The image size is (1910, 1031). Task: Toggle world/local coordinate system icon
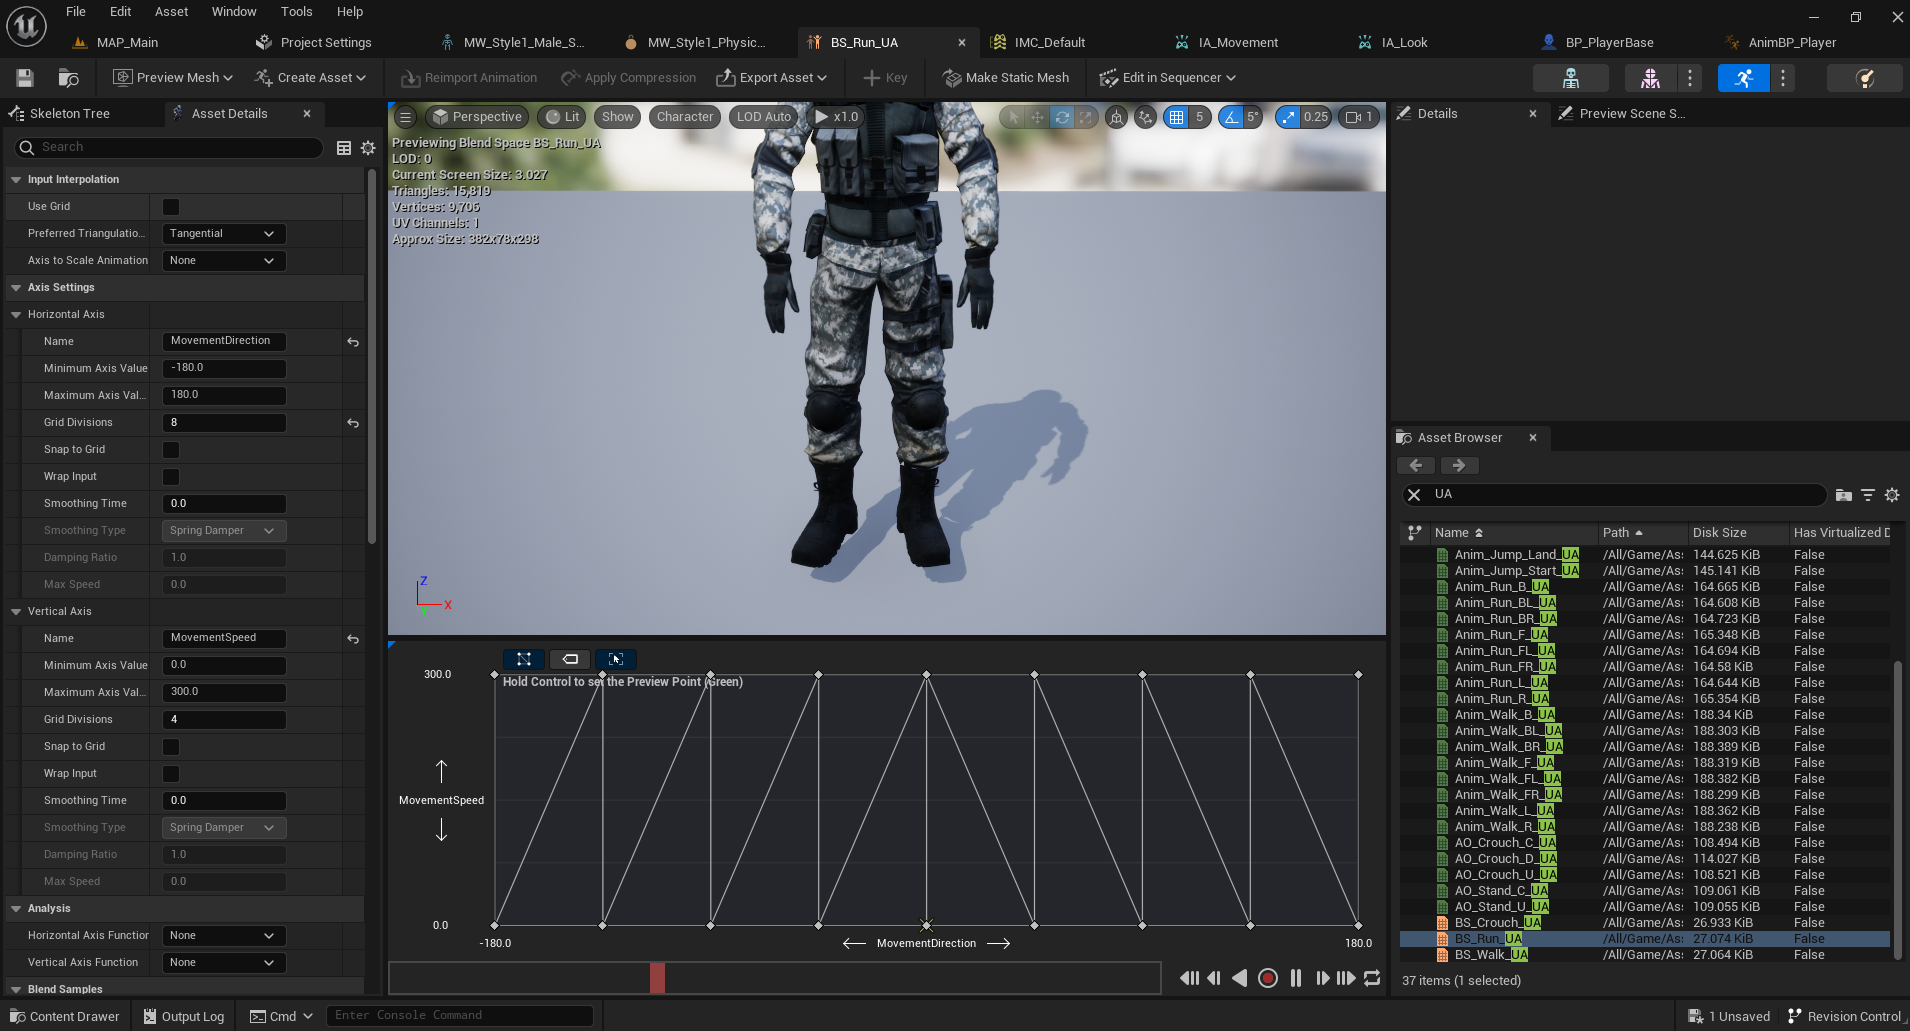coord(1117,117)
